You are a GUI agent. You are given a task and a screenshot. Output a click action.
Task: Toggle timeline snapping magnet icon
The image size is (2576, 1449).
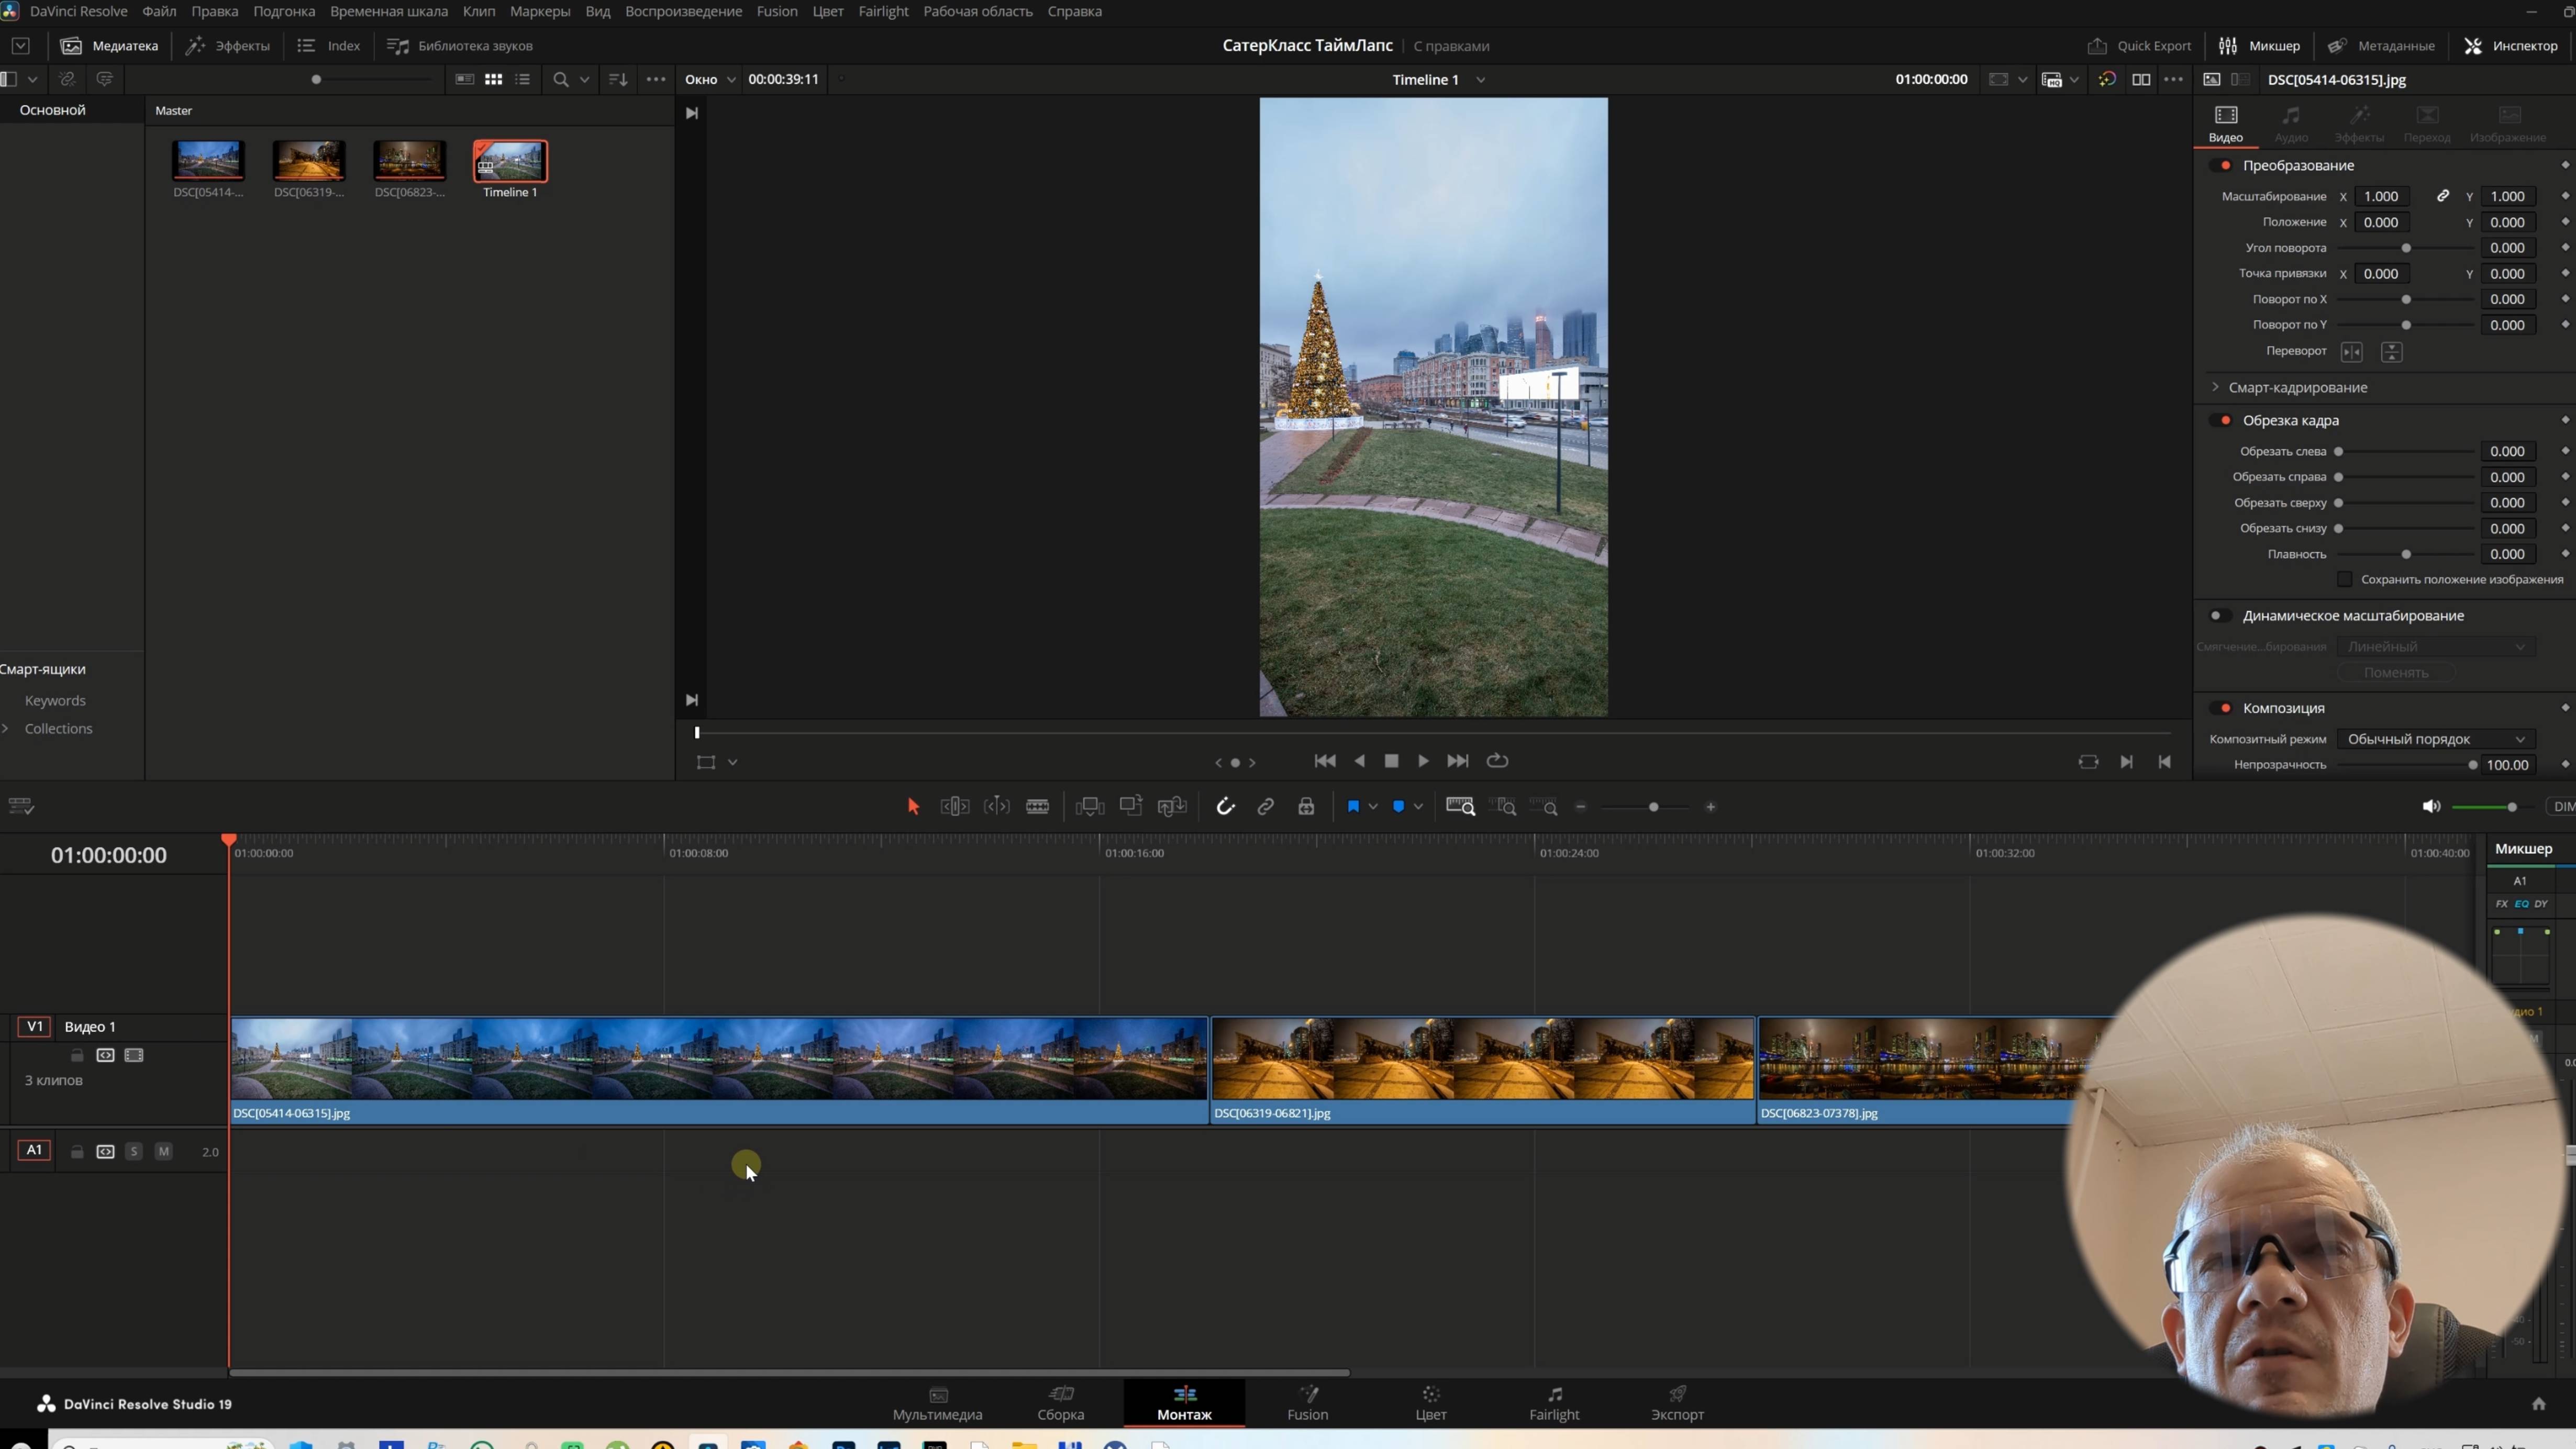coord(1225,807)
